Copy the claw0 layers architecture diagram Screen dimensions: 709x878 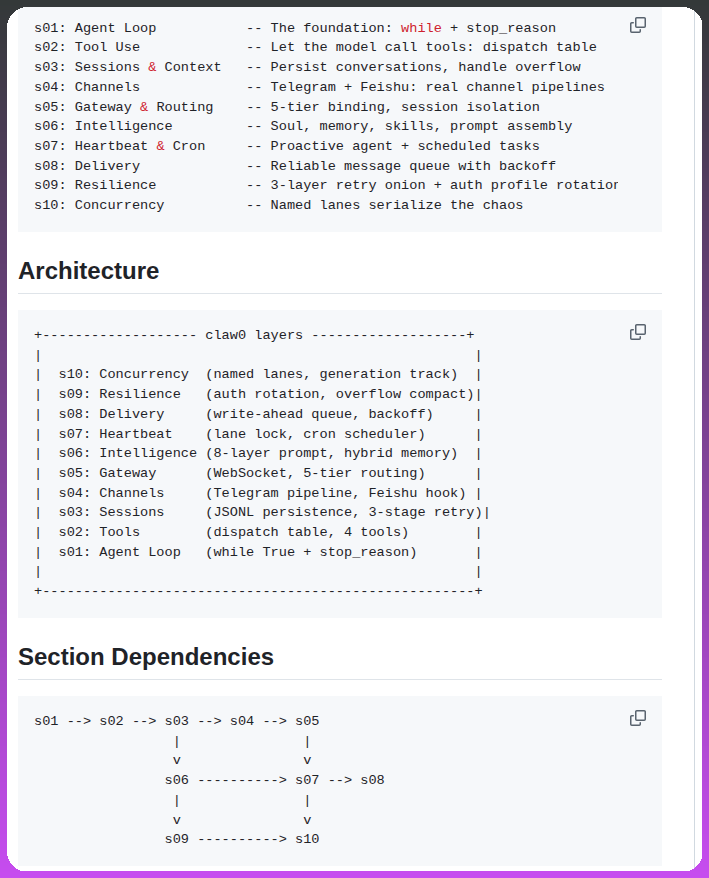coord(637,332)
